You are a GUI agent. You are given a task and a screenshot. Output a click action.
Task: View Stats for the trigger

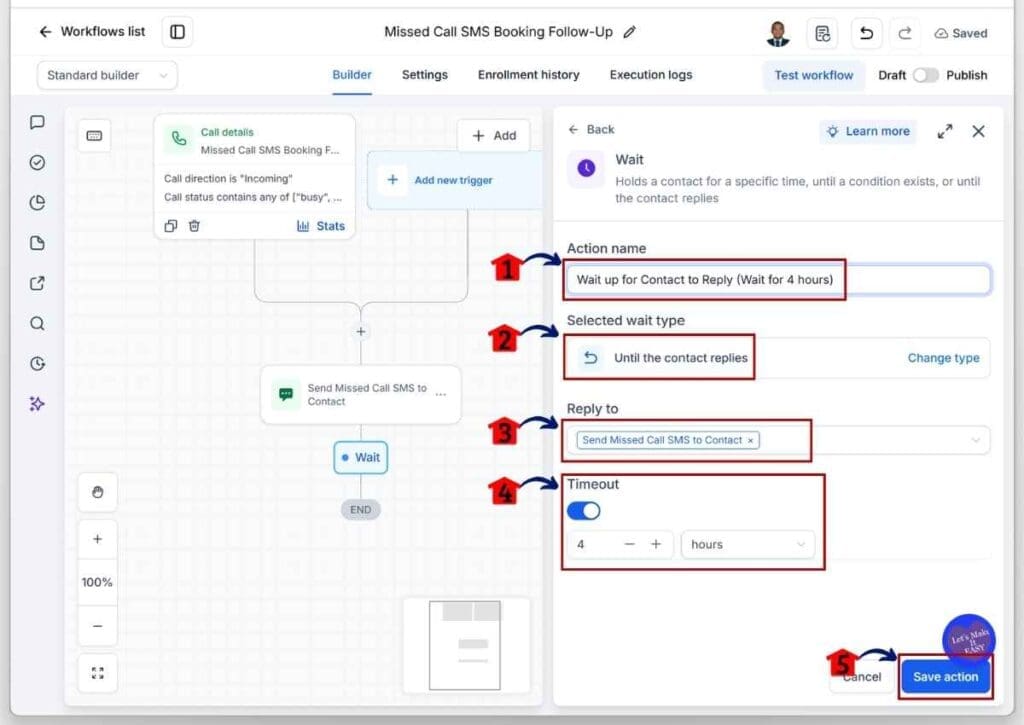(321, 226)
